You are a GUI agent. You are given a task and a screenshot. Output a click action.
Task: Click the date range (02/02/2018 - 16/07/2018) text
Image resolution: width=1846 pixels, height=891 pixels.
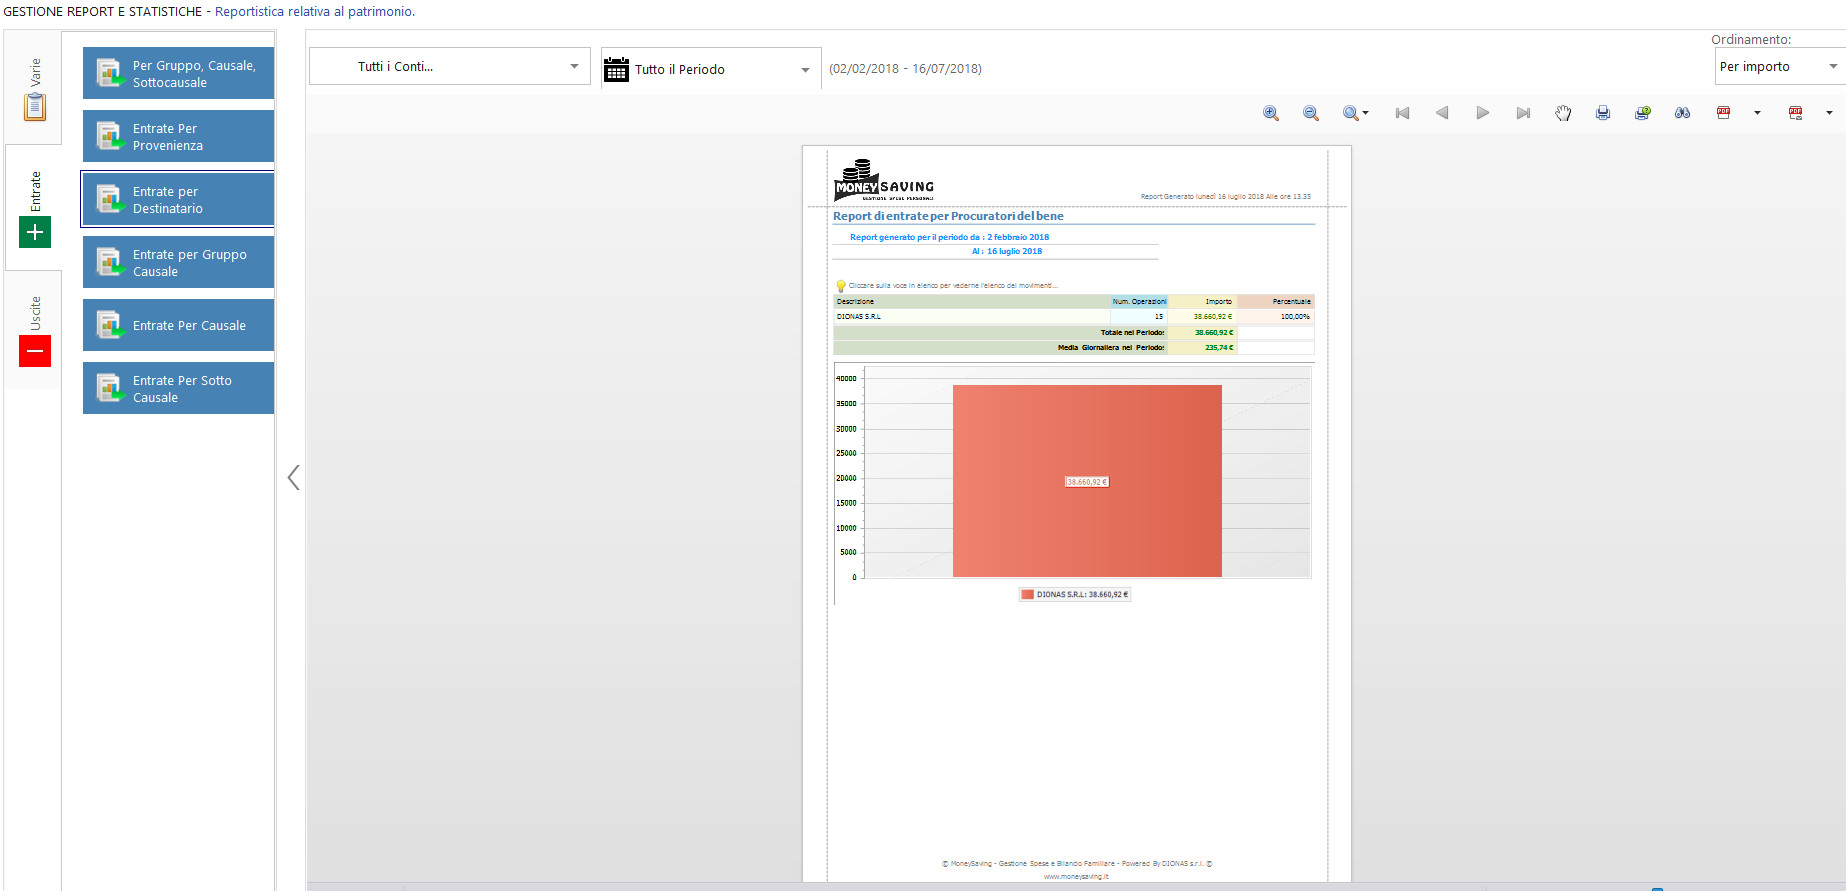click(x=905, y=69)
